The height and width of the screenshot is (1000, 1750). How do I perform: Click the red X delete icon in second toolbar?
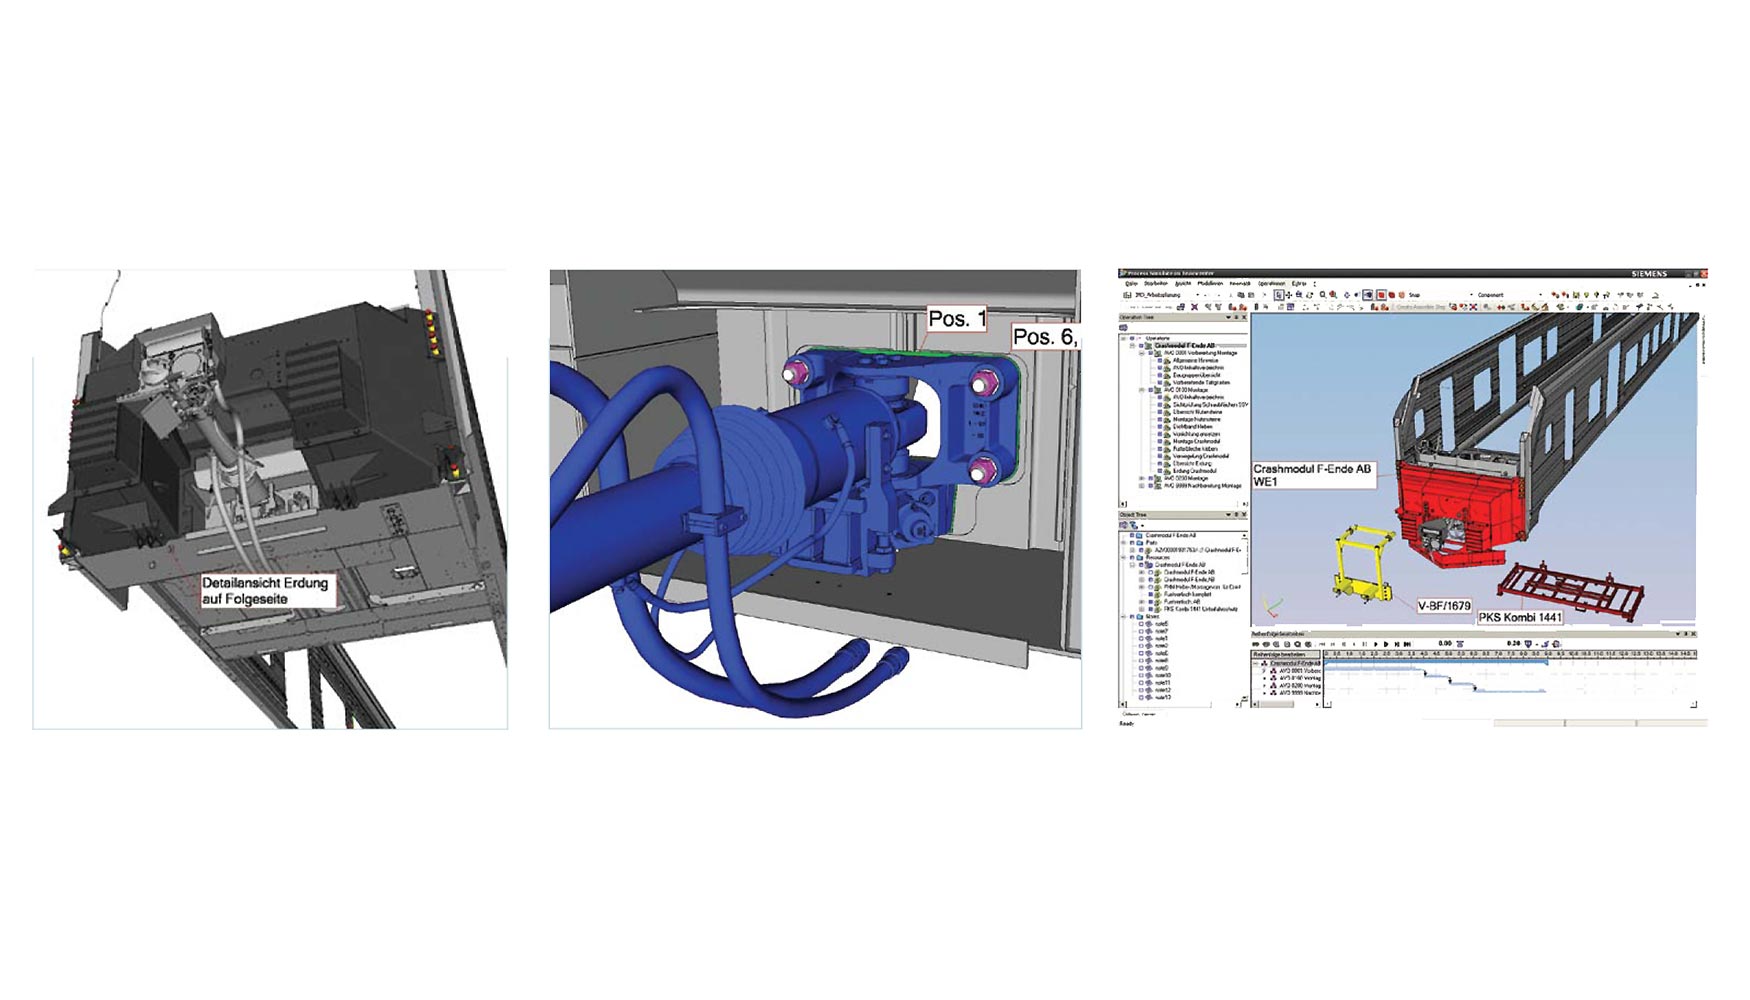[1194, 307]
